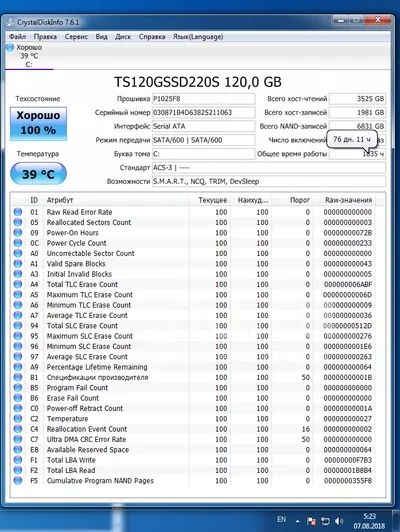Click the taskbar clock 5:23
This screenshot has height=532, width=400.
pos(369,516)
